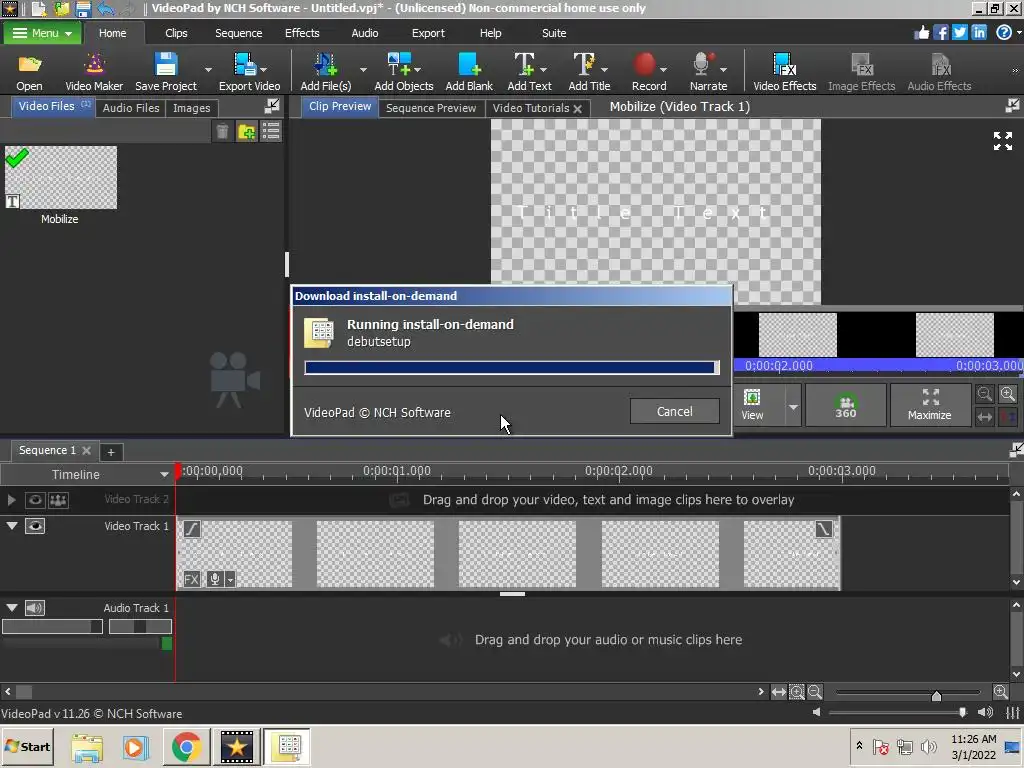Screen dimensions: 1024x768
Task: Open Narrate dropdown arrow
Action: 723,69
